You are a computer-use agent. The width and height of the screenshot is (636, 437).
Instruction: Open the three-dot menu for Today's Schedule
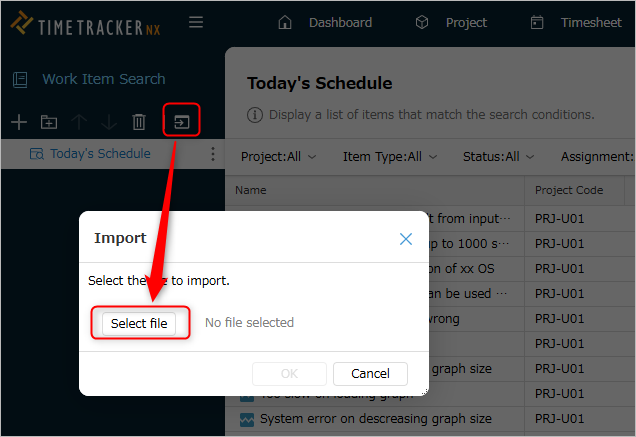(x=213, y=154)
